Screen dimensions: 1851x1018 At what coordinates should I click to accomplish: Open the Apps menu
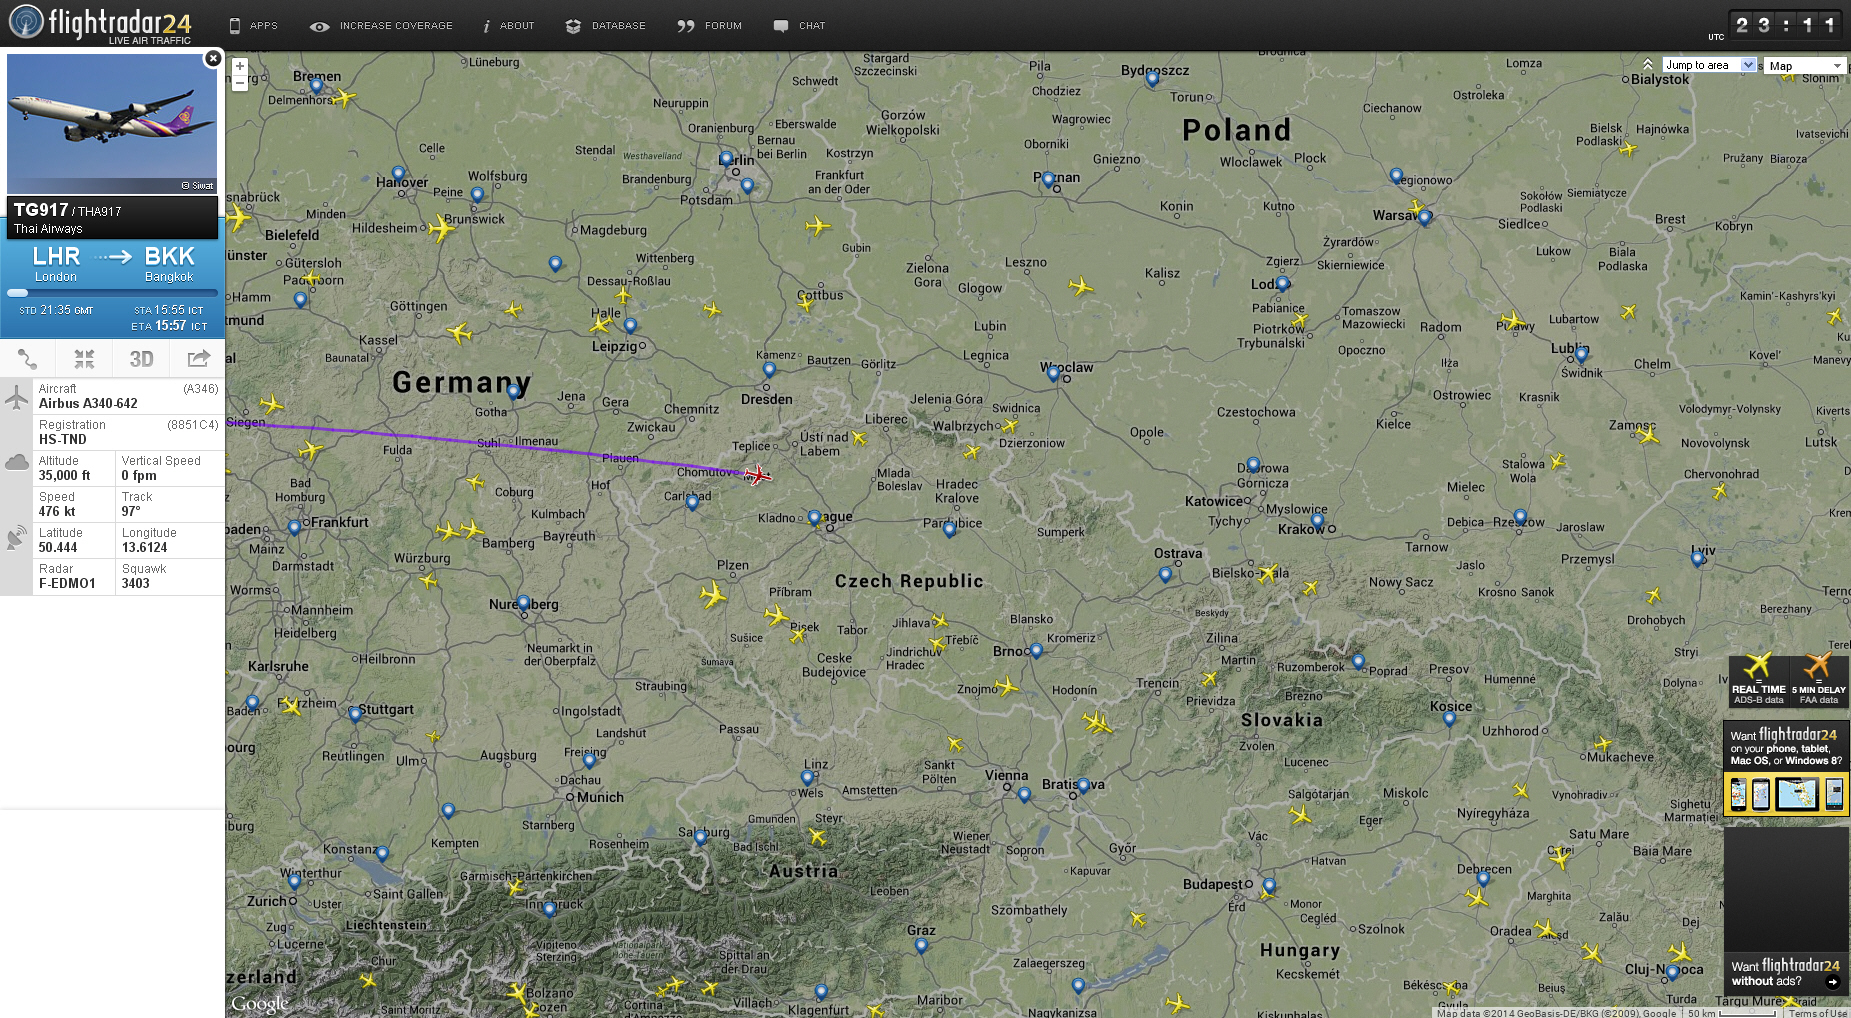253,26
